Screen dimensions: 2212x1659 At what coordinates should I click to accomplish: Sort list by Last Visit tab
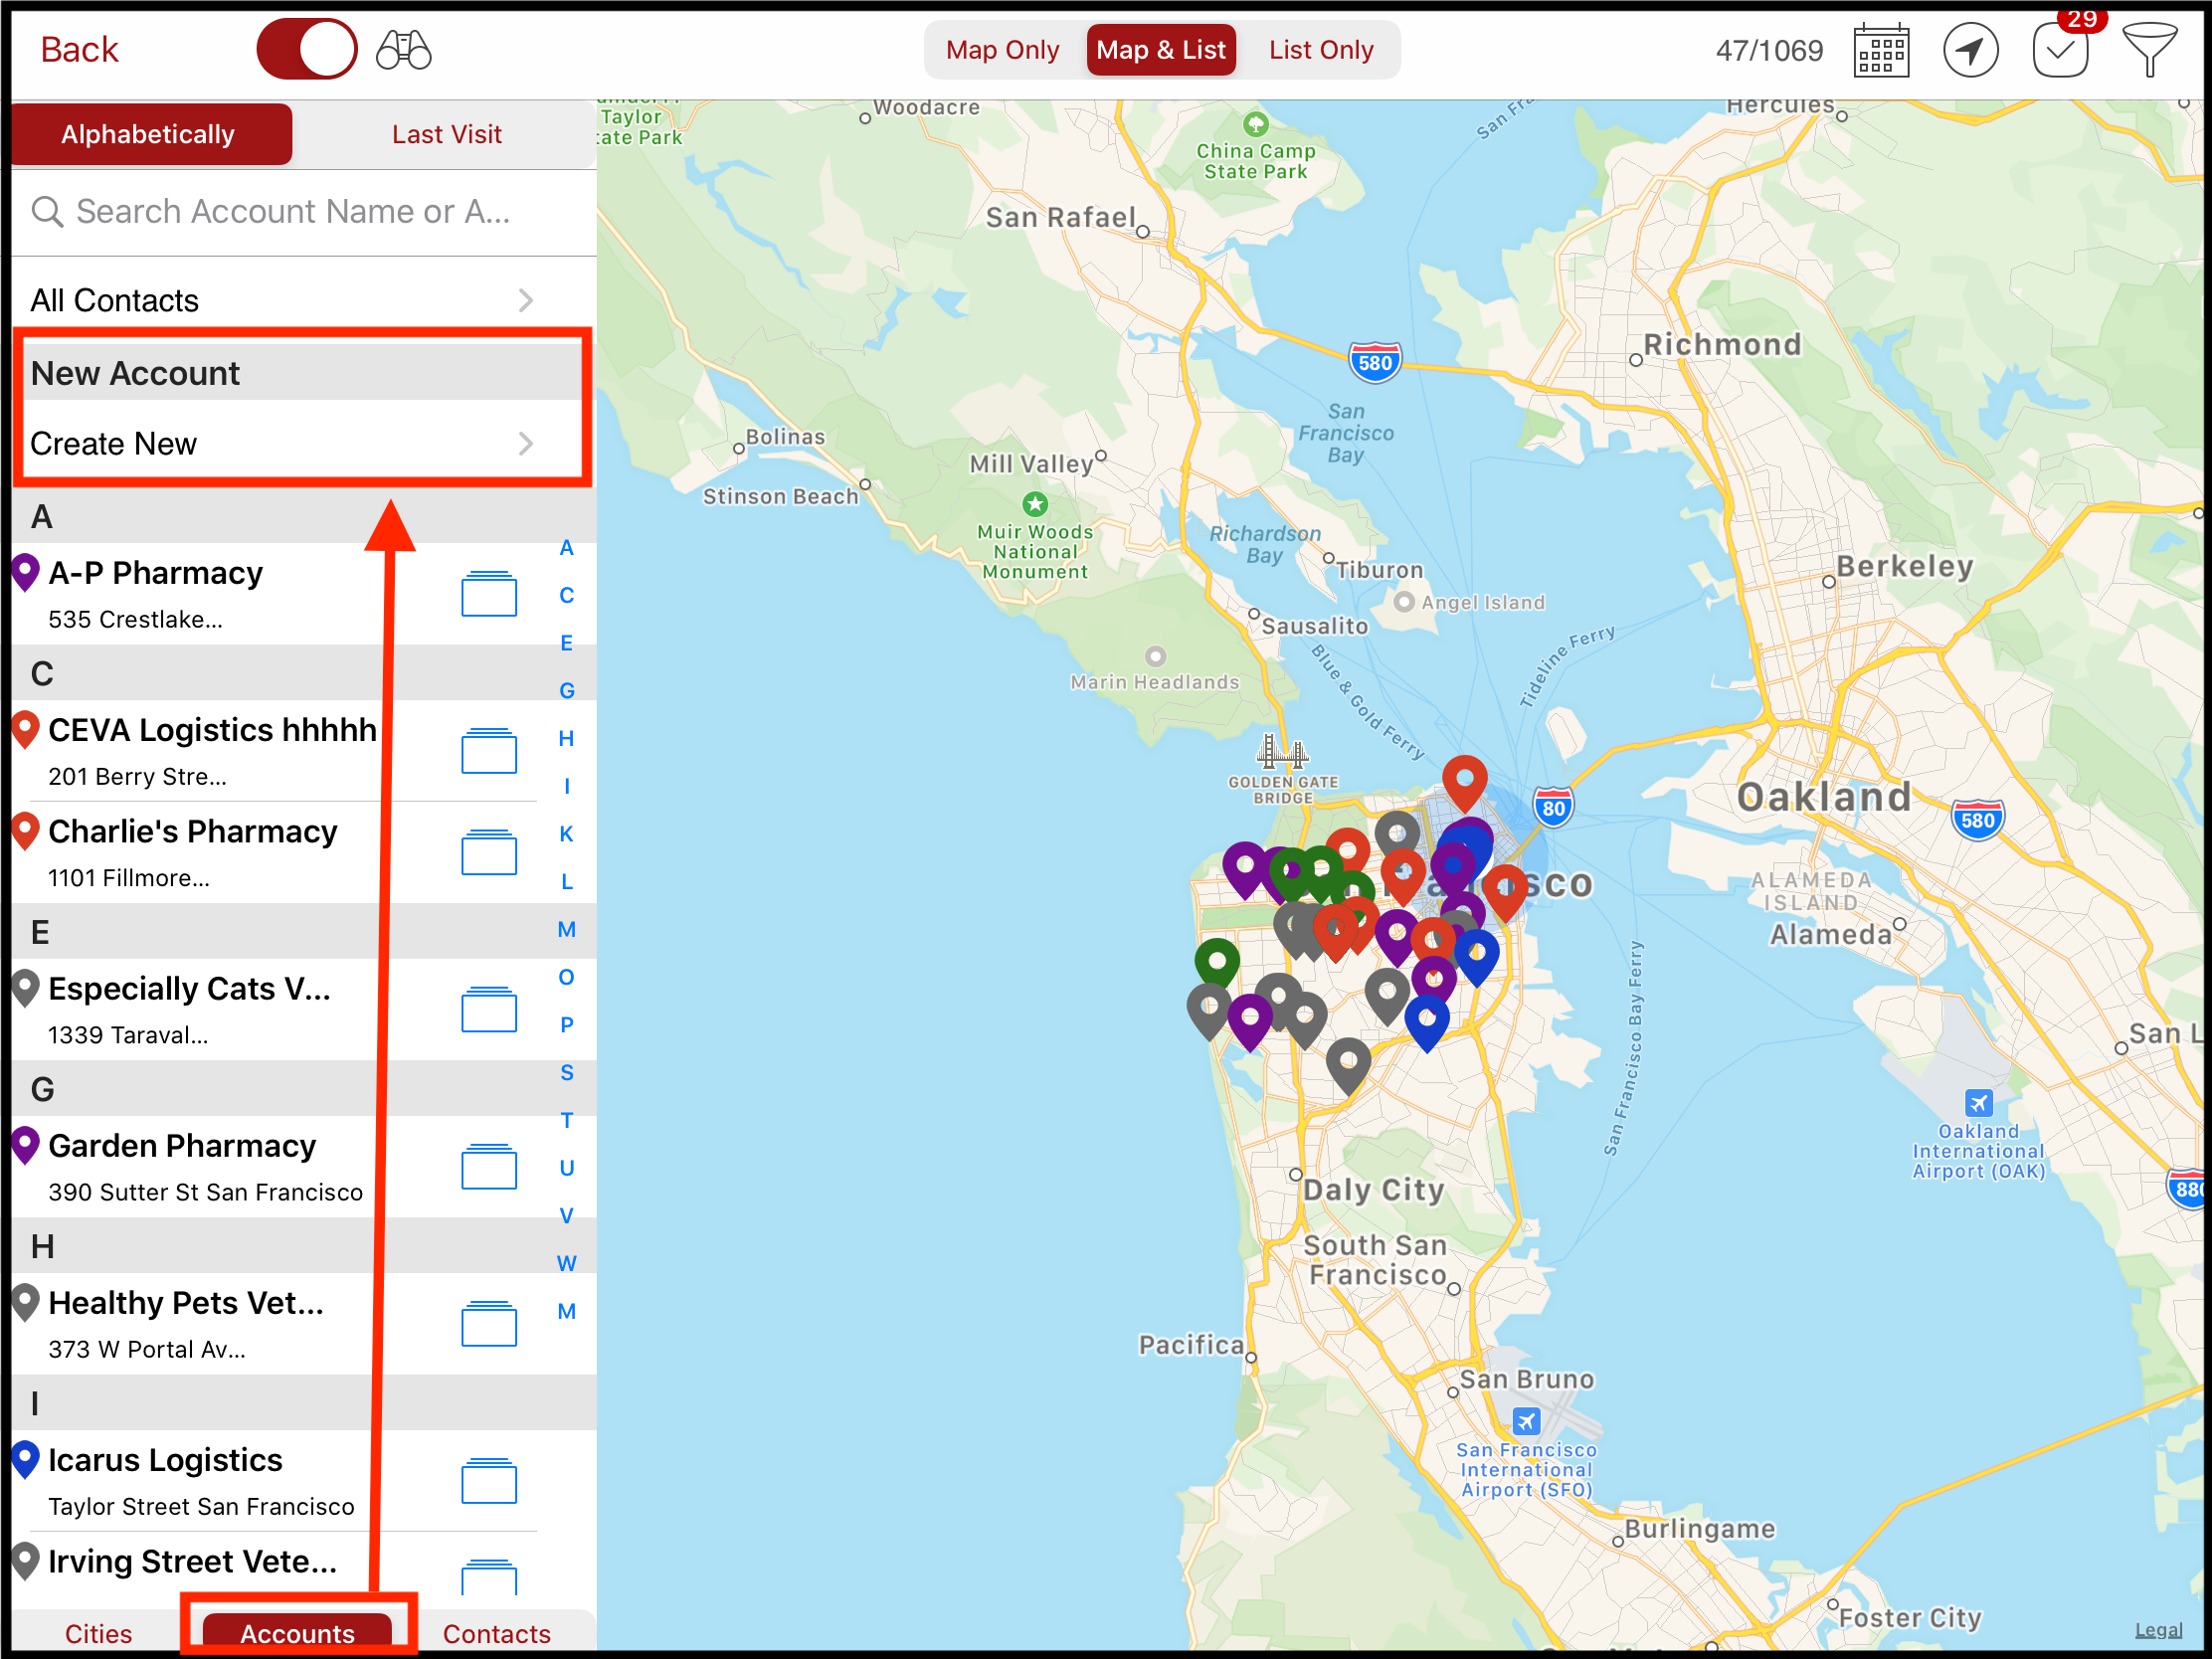click(x=446, y=134)
